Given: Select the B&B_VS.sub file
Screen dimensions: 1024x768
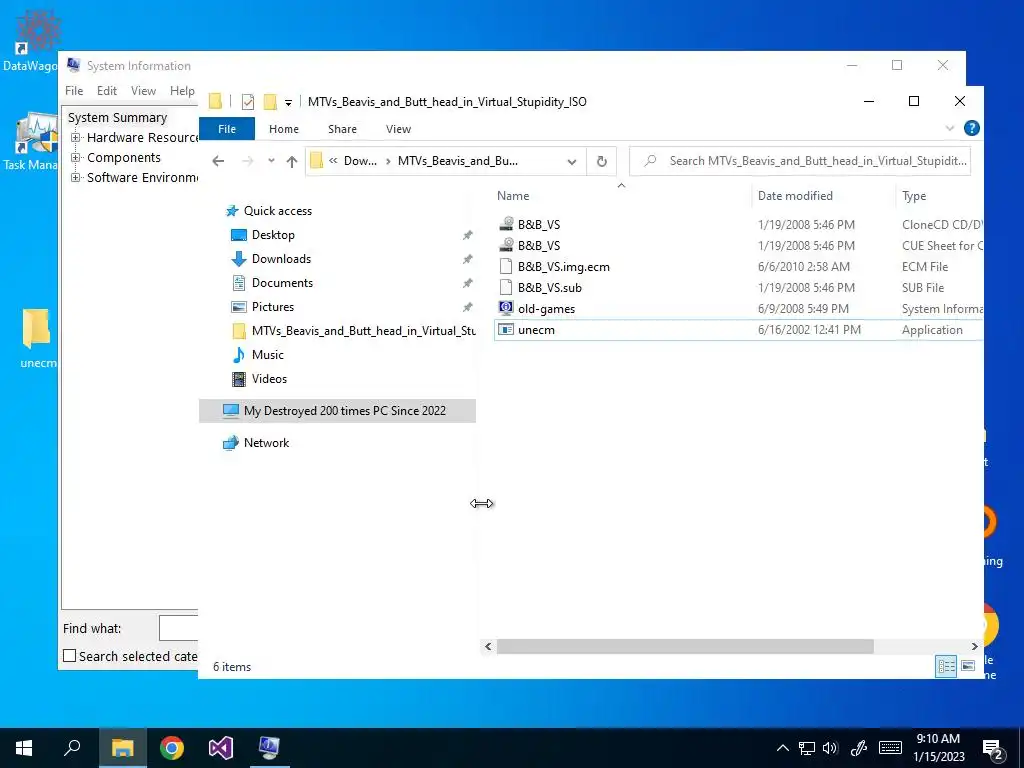Looking at the screenshot, I should (x=549, y=287).
